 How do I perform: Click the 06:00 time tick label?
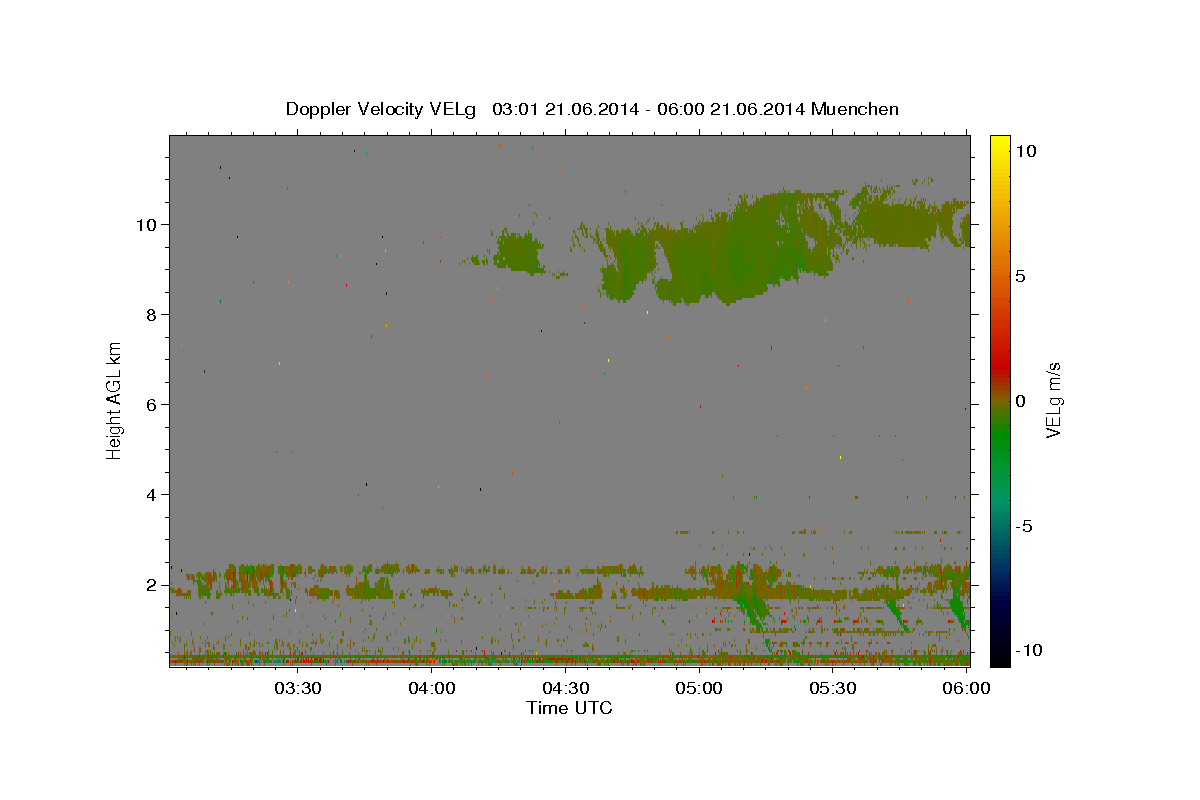pos(966,688)
